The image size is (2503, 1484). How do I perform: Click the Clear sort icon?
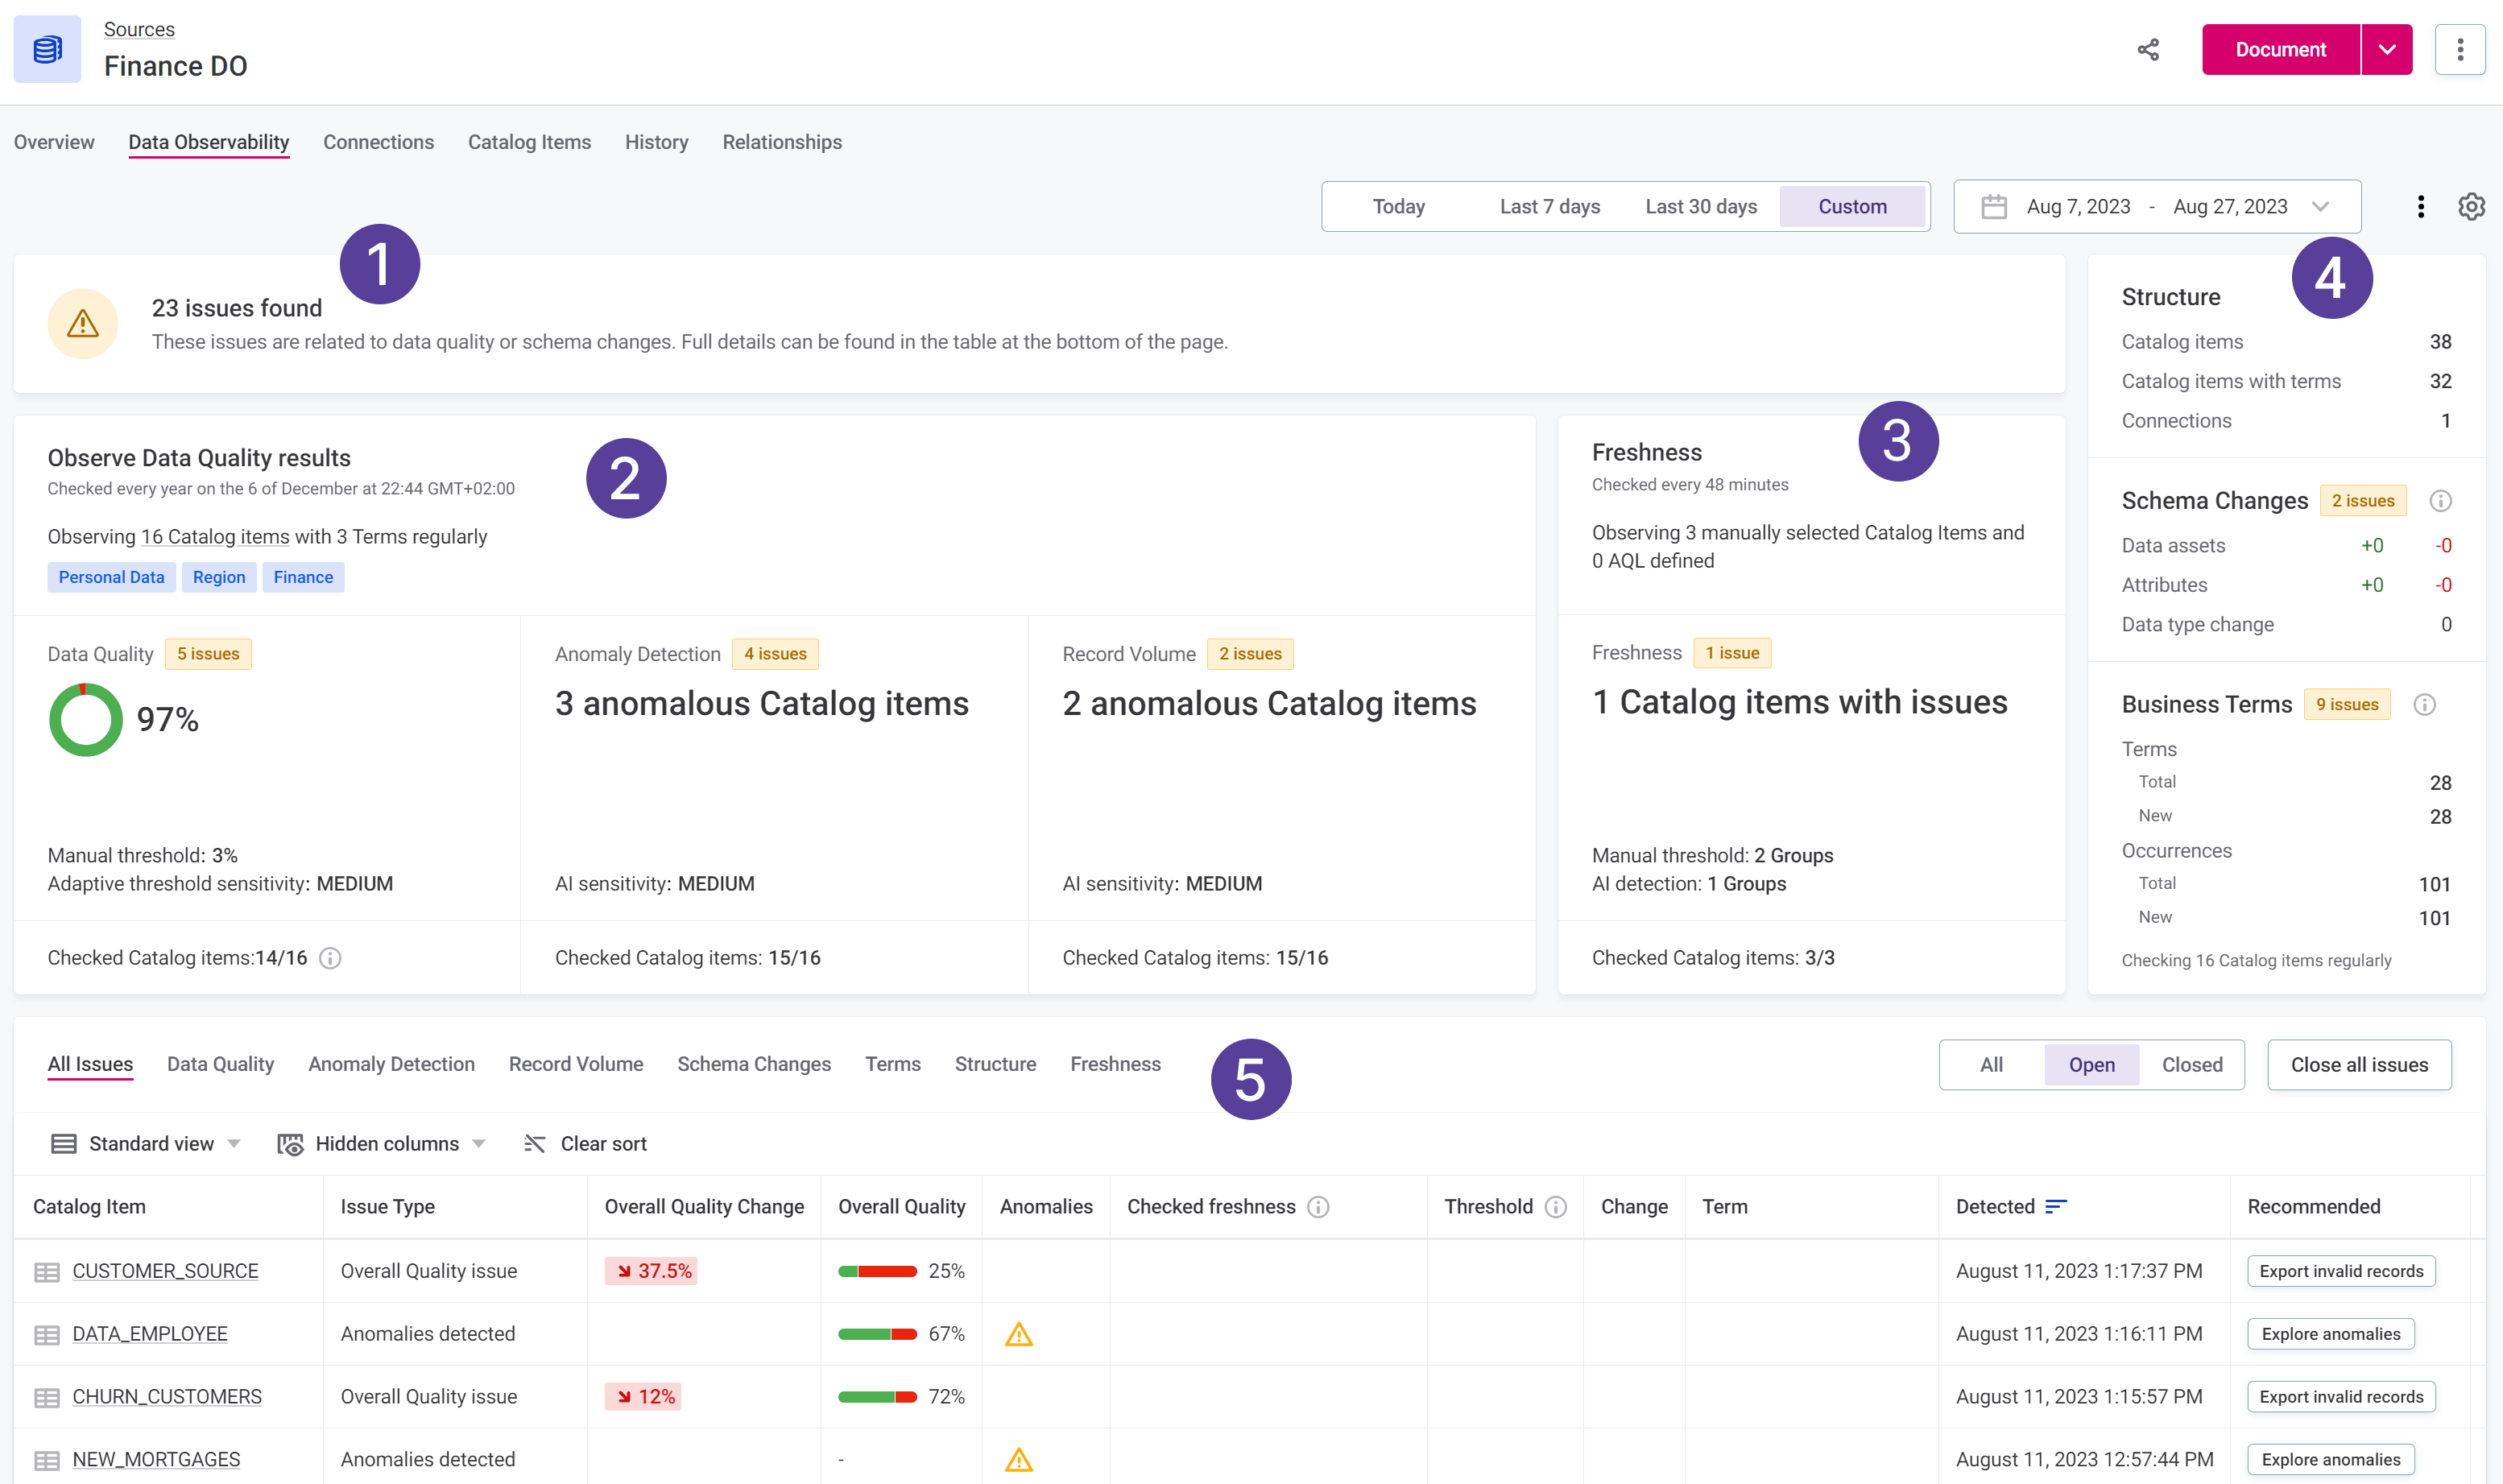pyautogui.click(x=535, y=1144)
